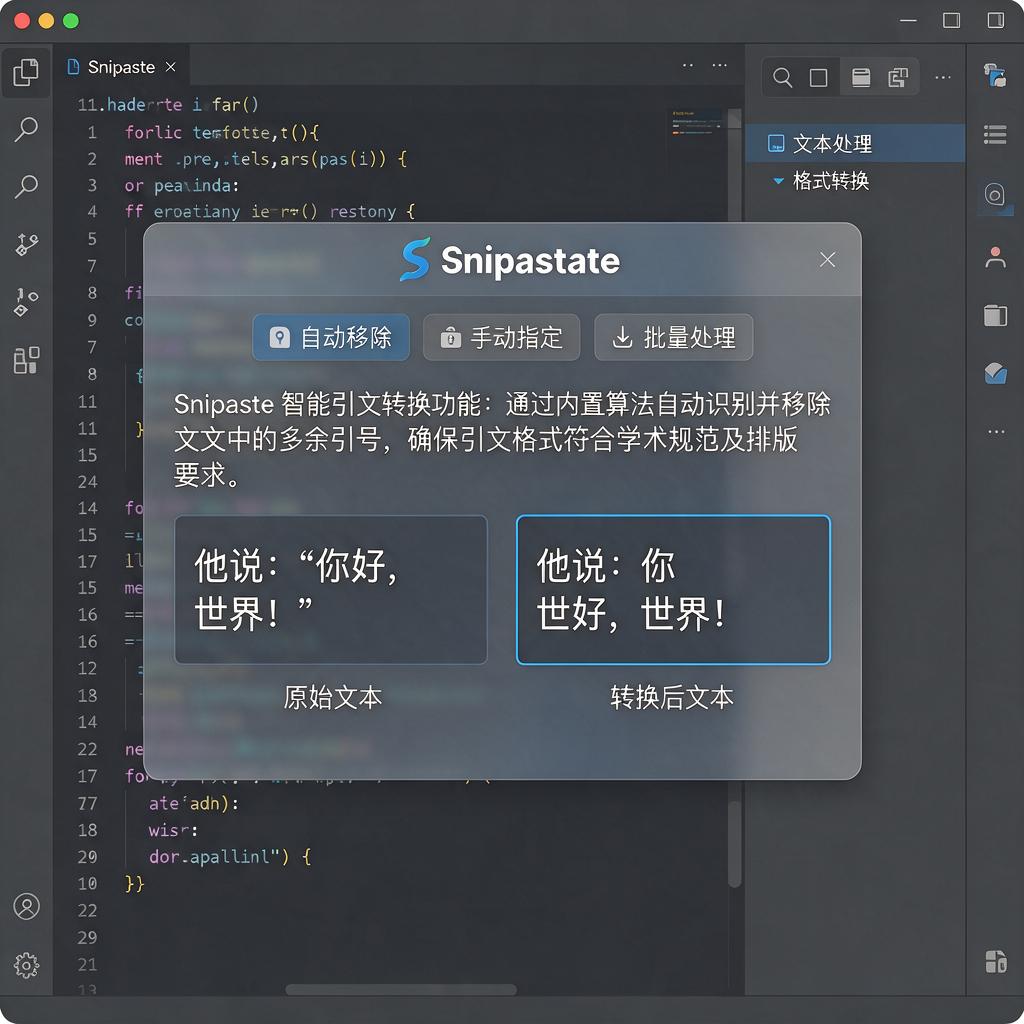
Task: Close the Snipastate dialog
Action: click(827, 260)
